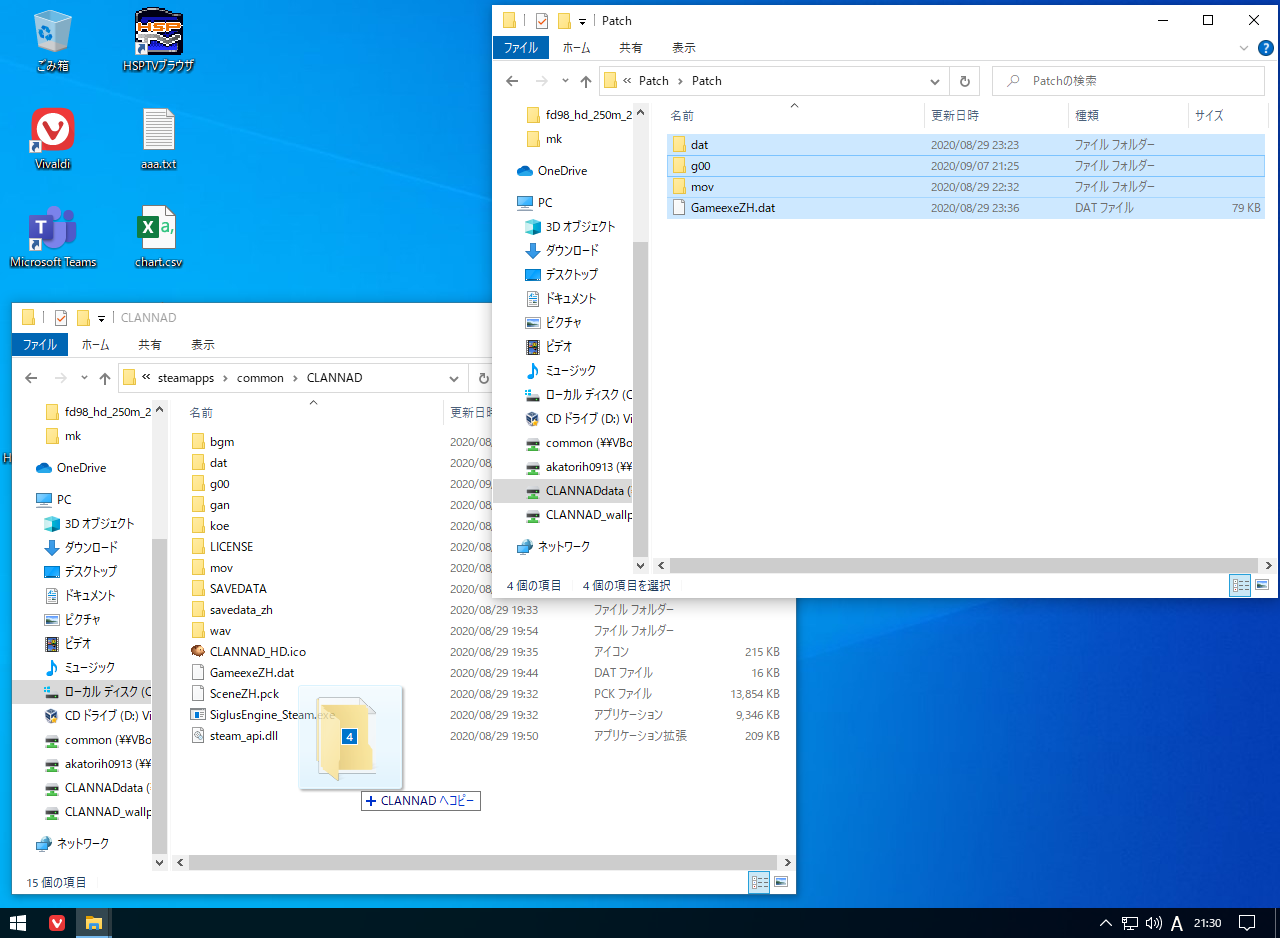1280x938 pixels.
Task: Click the Properties quick-access icon in CLANNAD title bar
Action: click(x=61, y=318)
